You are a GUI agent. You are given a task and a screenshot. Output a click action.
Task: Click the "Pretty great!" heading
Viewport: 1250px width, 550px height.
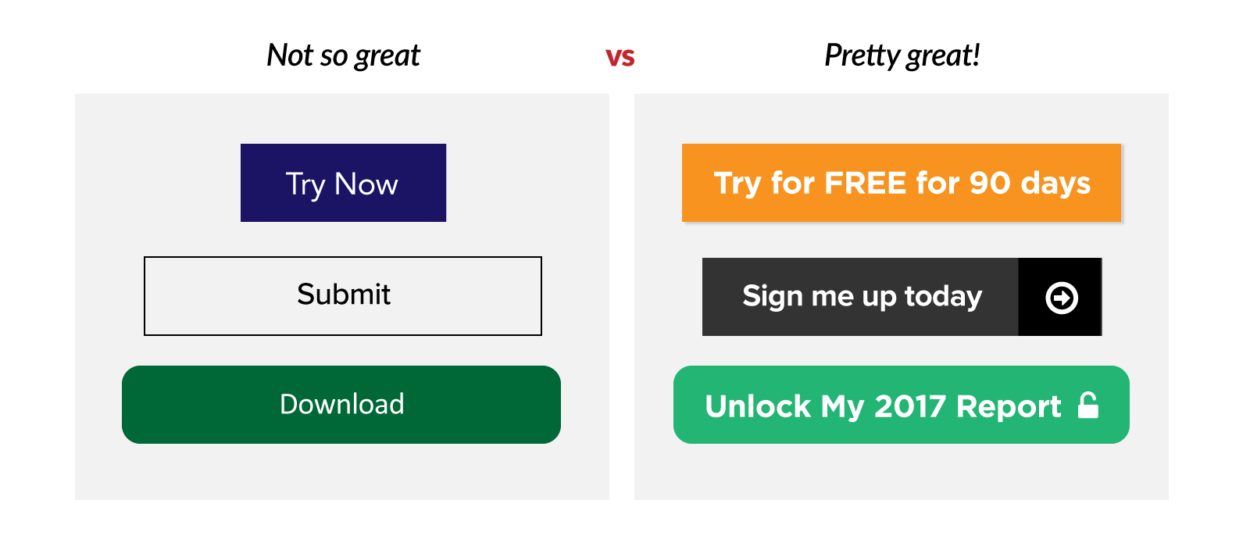tap(901, 55)
